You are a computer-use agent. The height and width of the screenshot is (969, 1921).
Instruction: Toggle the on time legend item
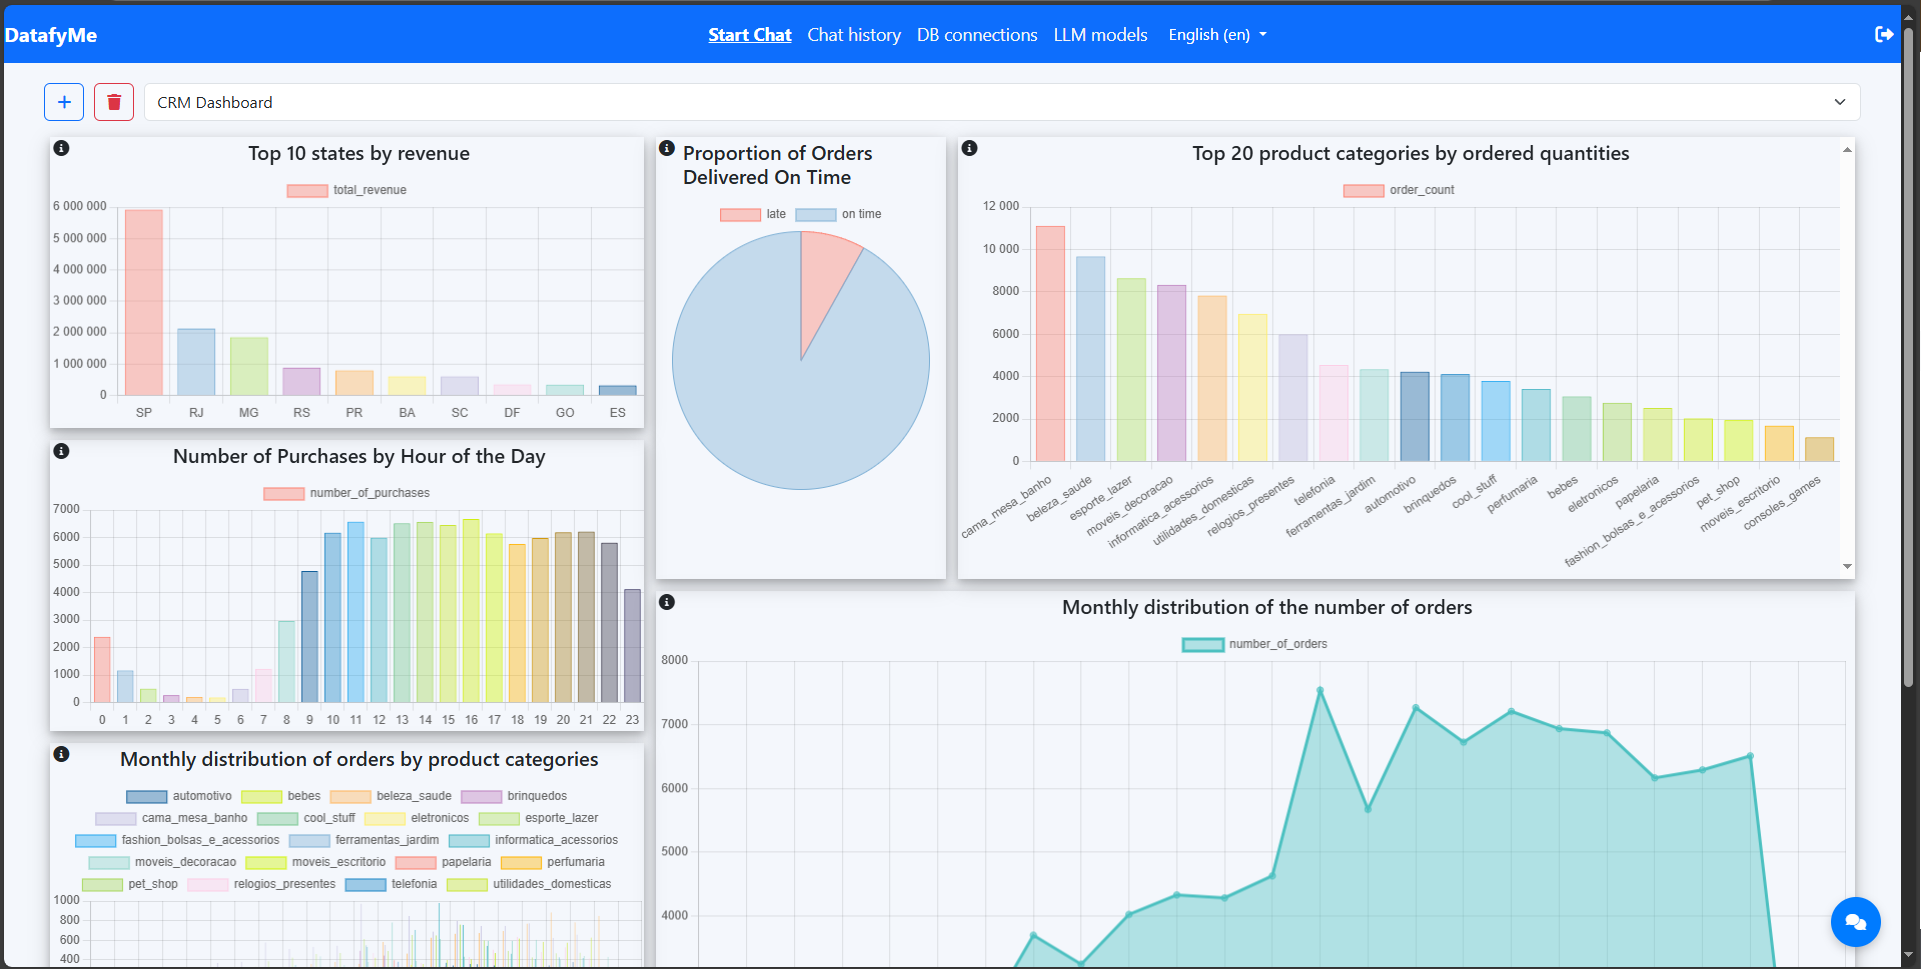838,214
